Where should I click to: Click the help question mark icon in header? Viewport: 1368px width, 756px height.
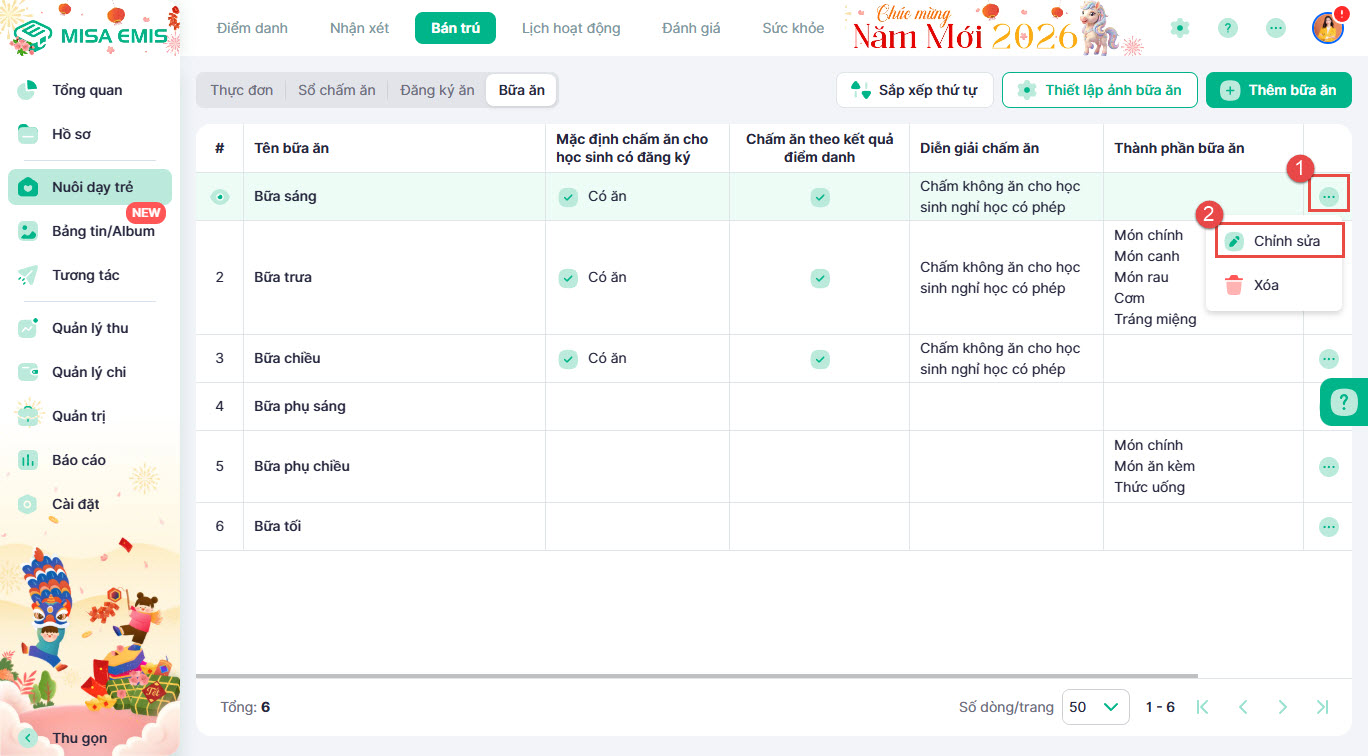(x=1228, y=28)
